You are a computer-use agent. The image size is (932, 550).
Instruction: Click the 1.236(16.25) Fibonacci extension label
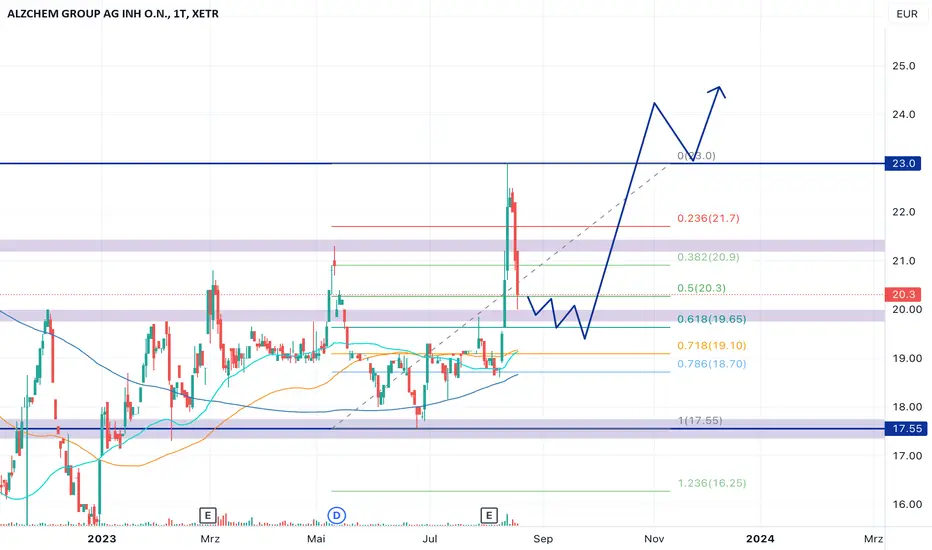[711, 483]
